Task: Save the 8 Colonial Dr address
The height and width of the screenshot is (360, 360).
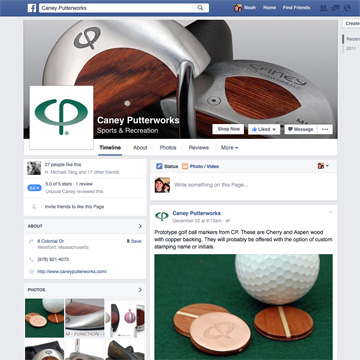Action: [x=134, y=241]
